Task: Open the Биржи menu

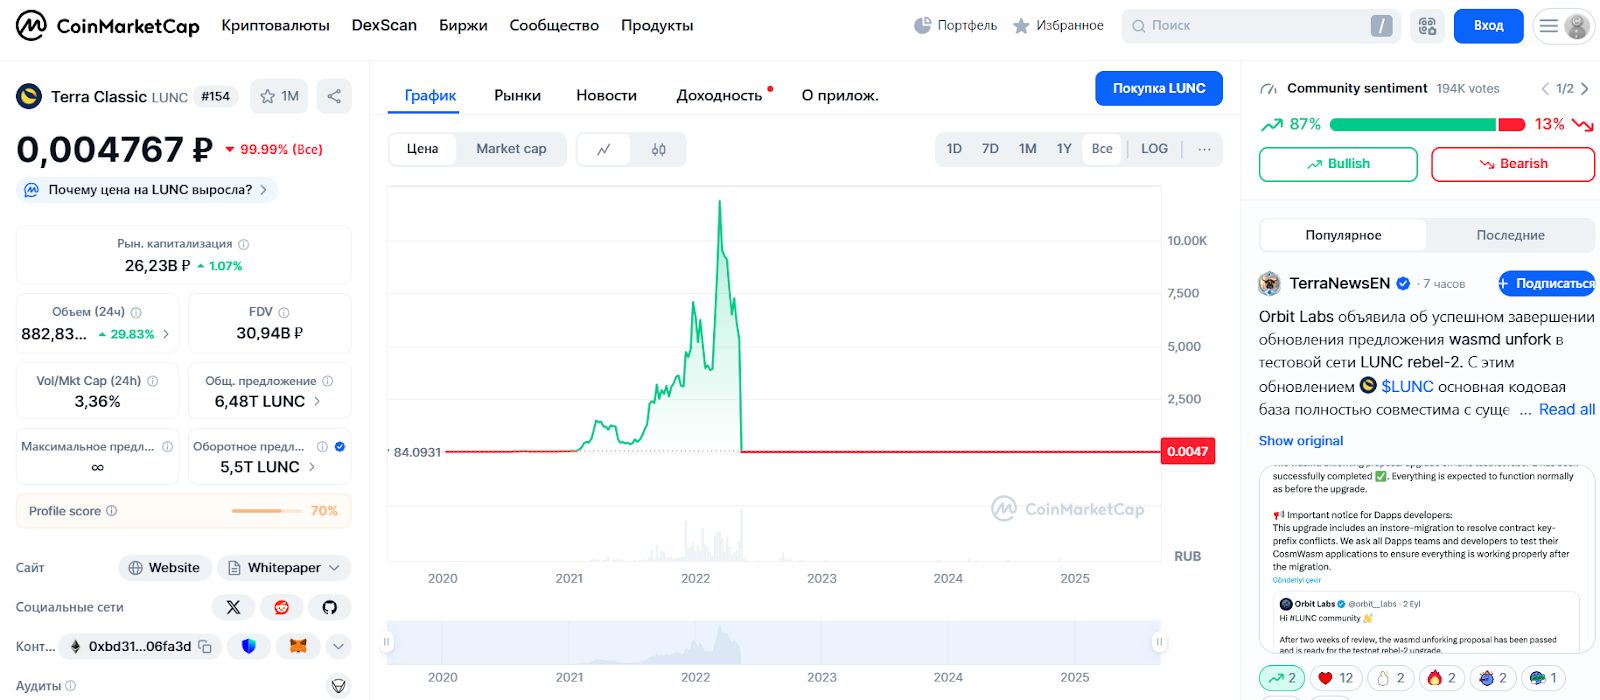Action: (463, 26)
